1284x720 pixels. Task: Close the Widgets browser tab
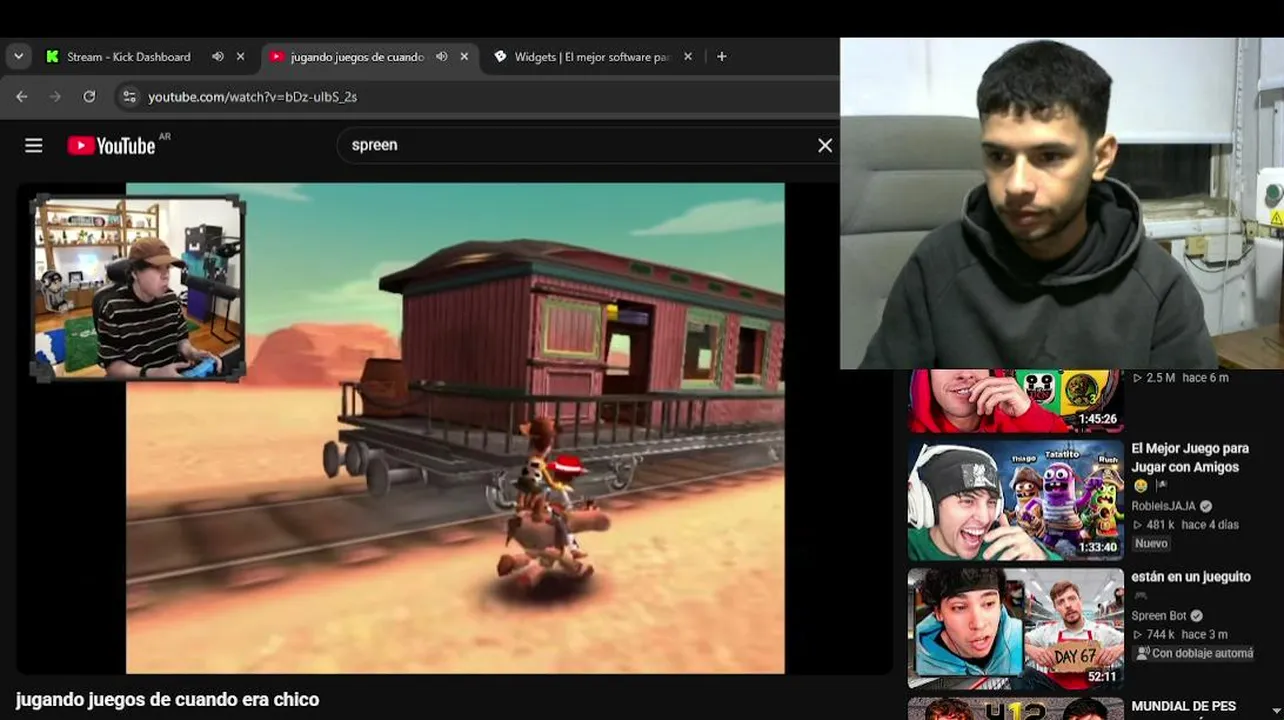688,57
